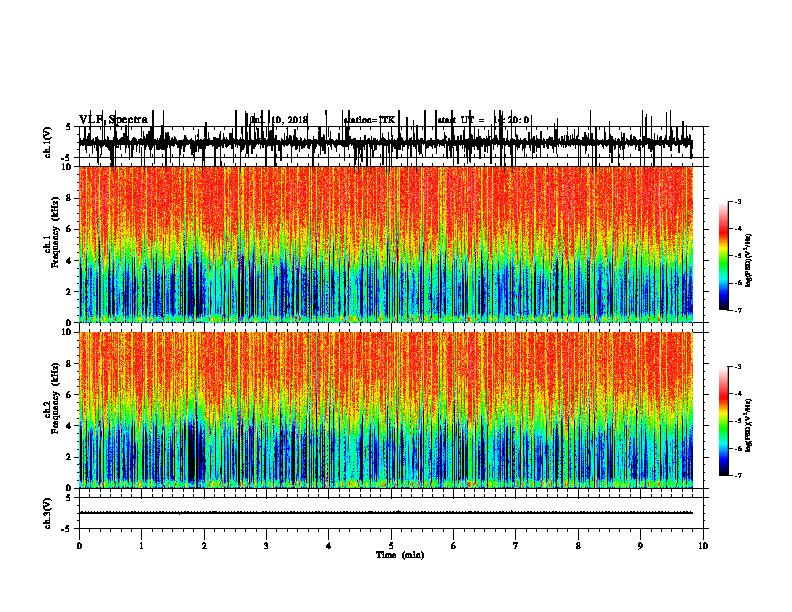Click the 4 tick on the time axis

[329, 546]
